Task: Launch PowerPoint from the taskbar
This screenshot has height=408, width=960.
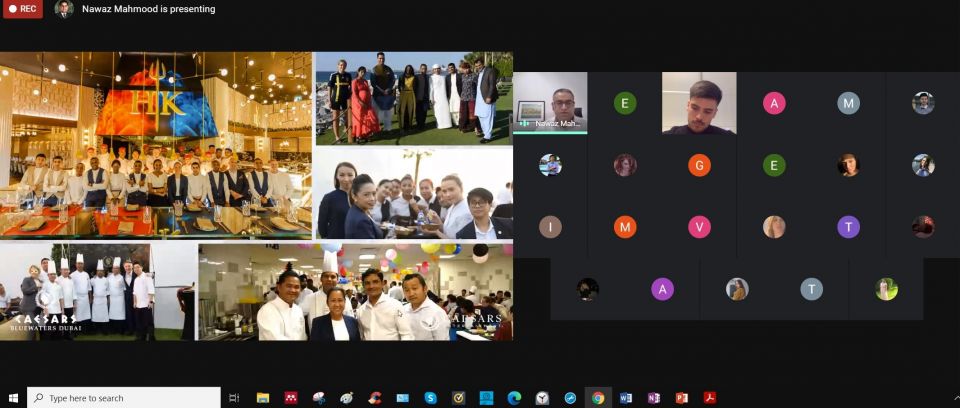Action: click(x=682, y=397)
